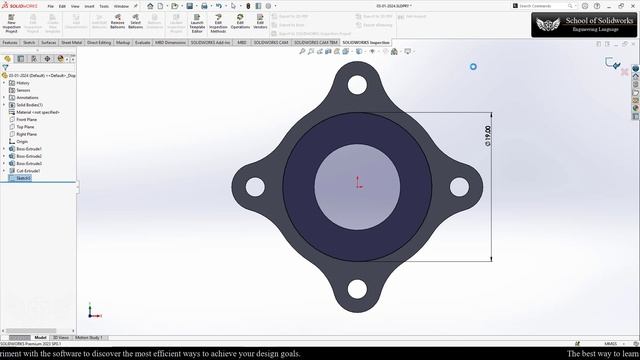Screen dimensions: 640x360
Task: Select Front Plane in feature tree
Action: [27, 120]
